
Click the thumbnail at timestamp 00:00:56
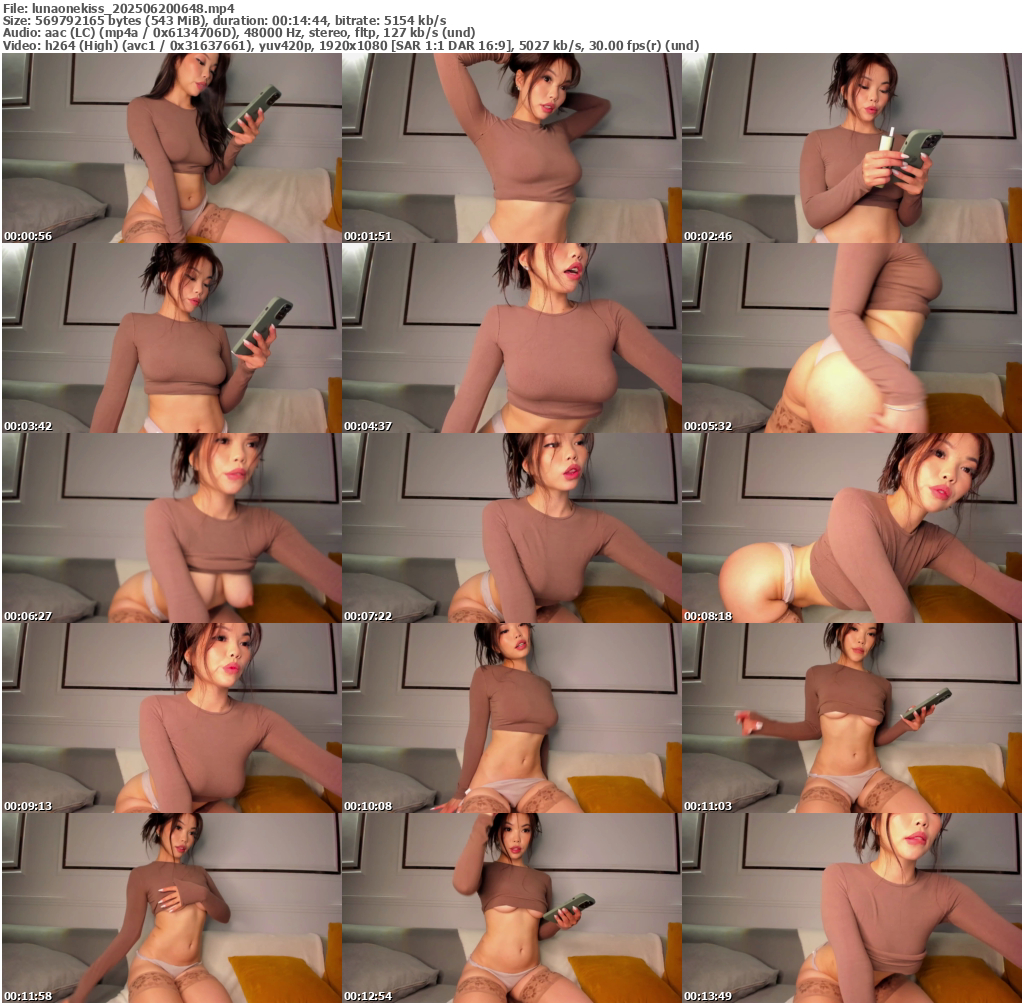[171, 148]
